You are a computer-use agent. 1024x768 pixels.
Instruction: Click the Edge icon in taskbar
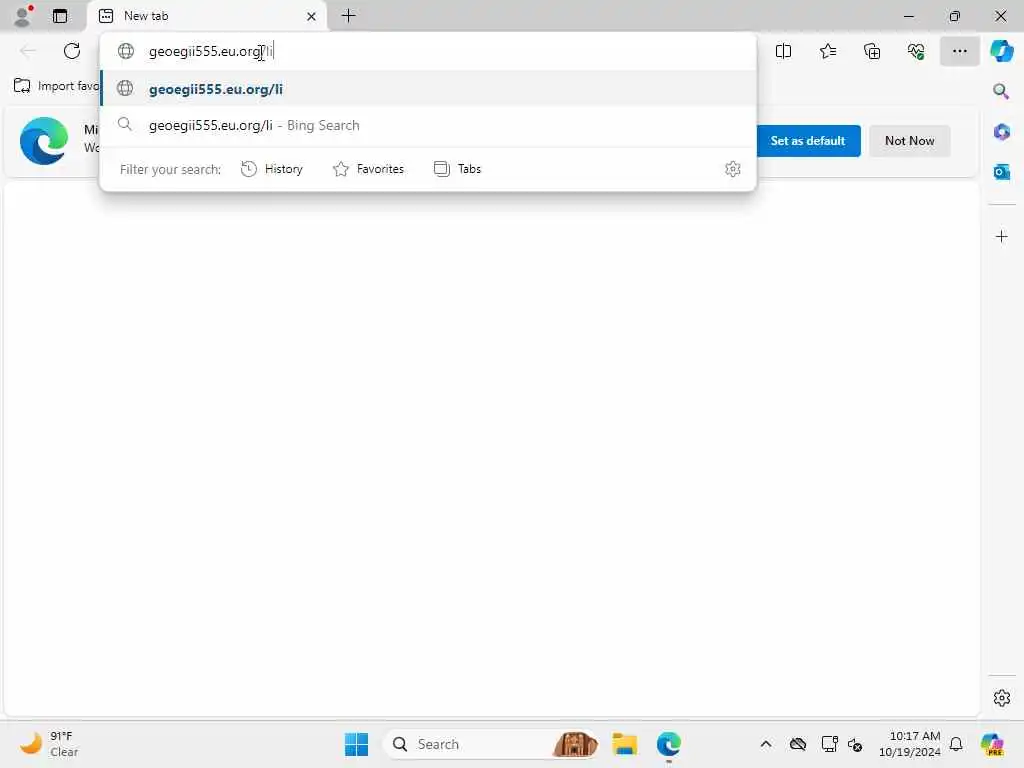click(668, 744)
